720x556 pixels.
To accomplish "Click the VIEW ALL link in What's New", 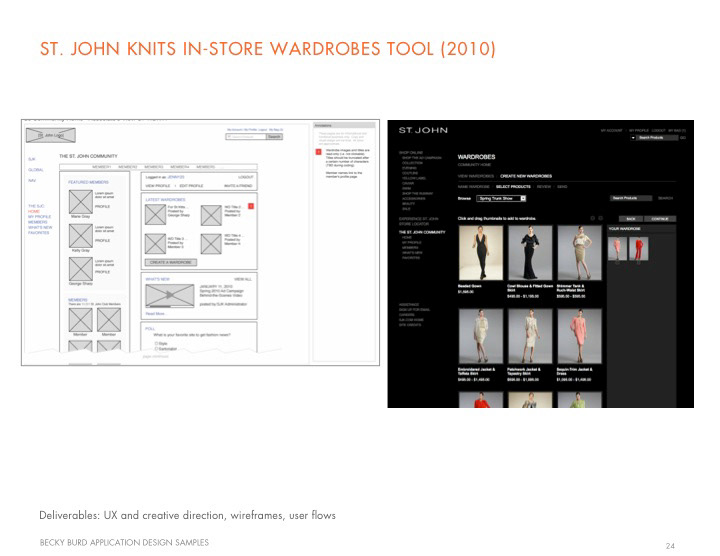I will pyautogui.click(x=242, y=279).
